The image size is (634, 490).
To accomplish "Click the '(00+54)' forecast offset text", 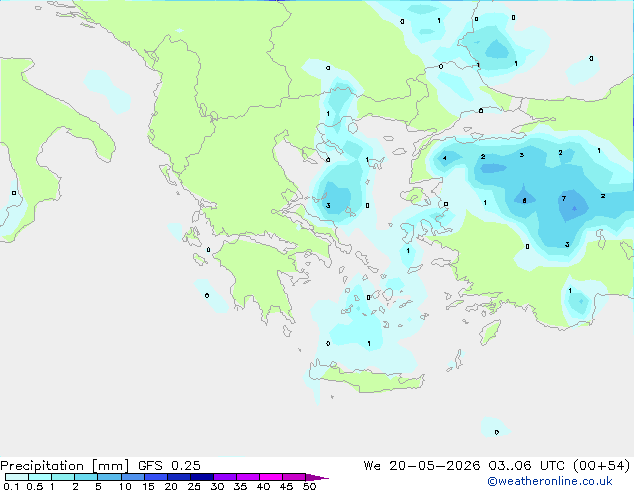I will [602, 466].
